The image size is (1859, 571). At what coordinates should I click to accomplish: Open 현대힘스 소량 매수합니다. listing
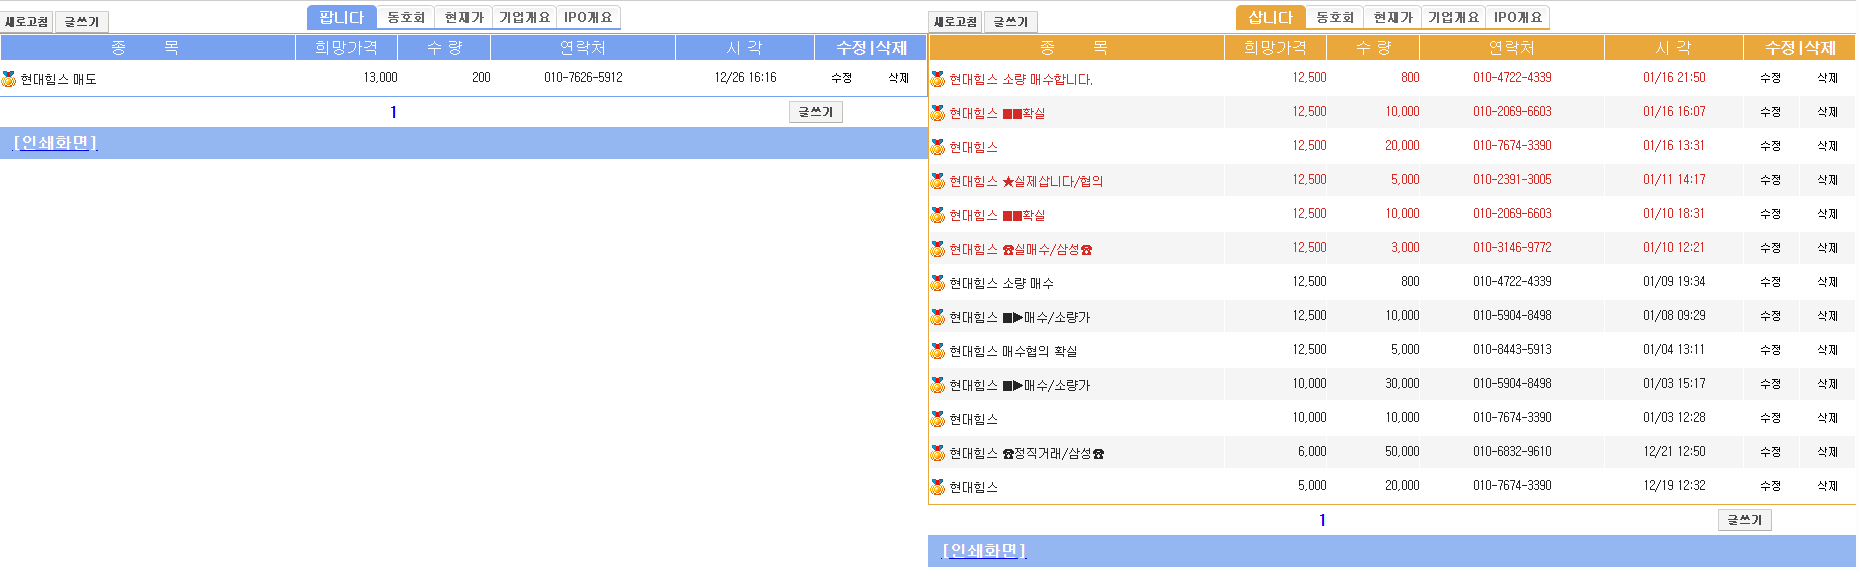click(1021, 79)
